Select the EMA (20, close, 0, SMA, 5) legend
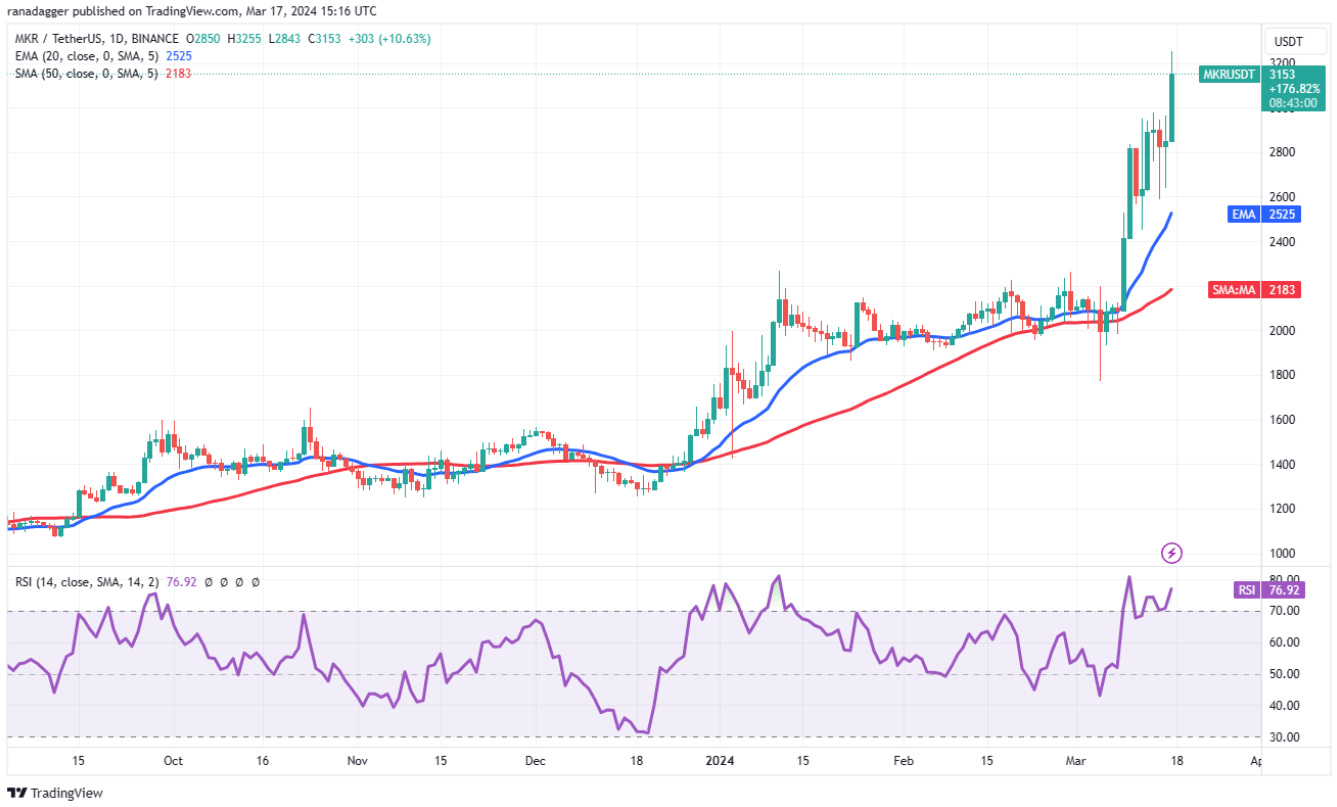This screenshot has width=1337, height=807. click(x=86, y=56)
